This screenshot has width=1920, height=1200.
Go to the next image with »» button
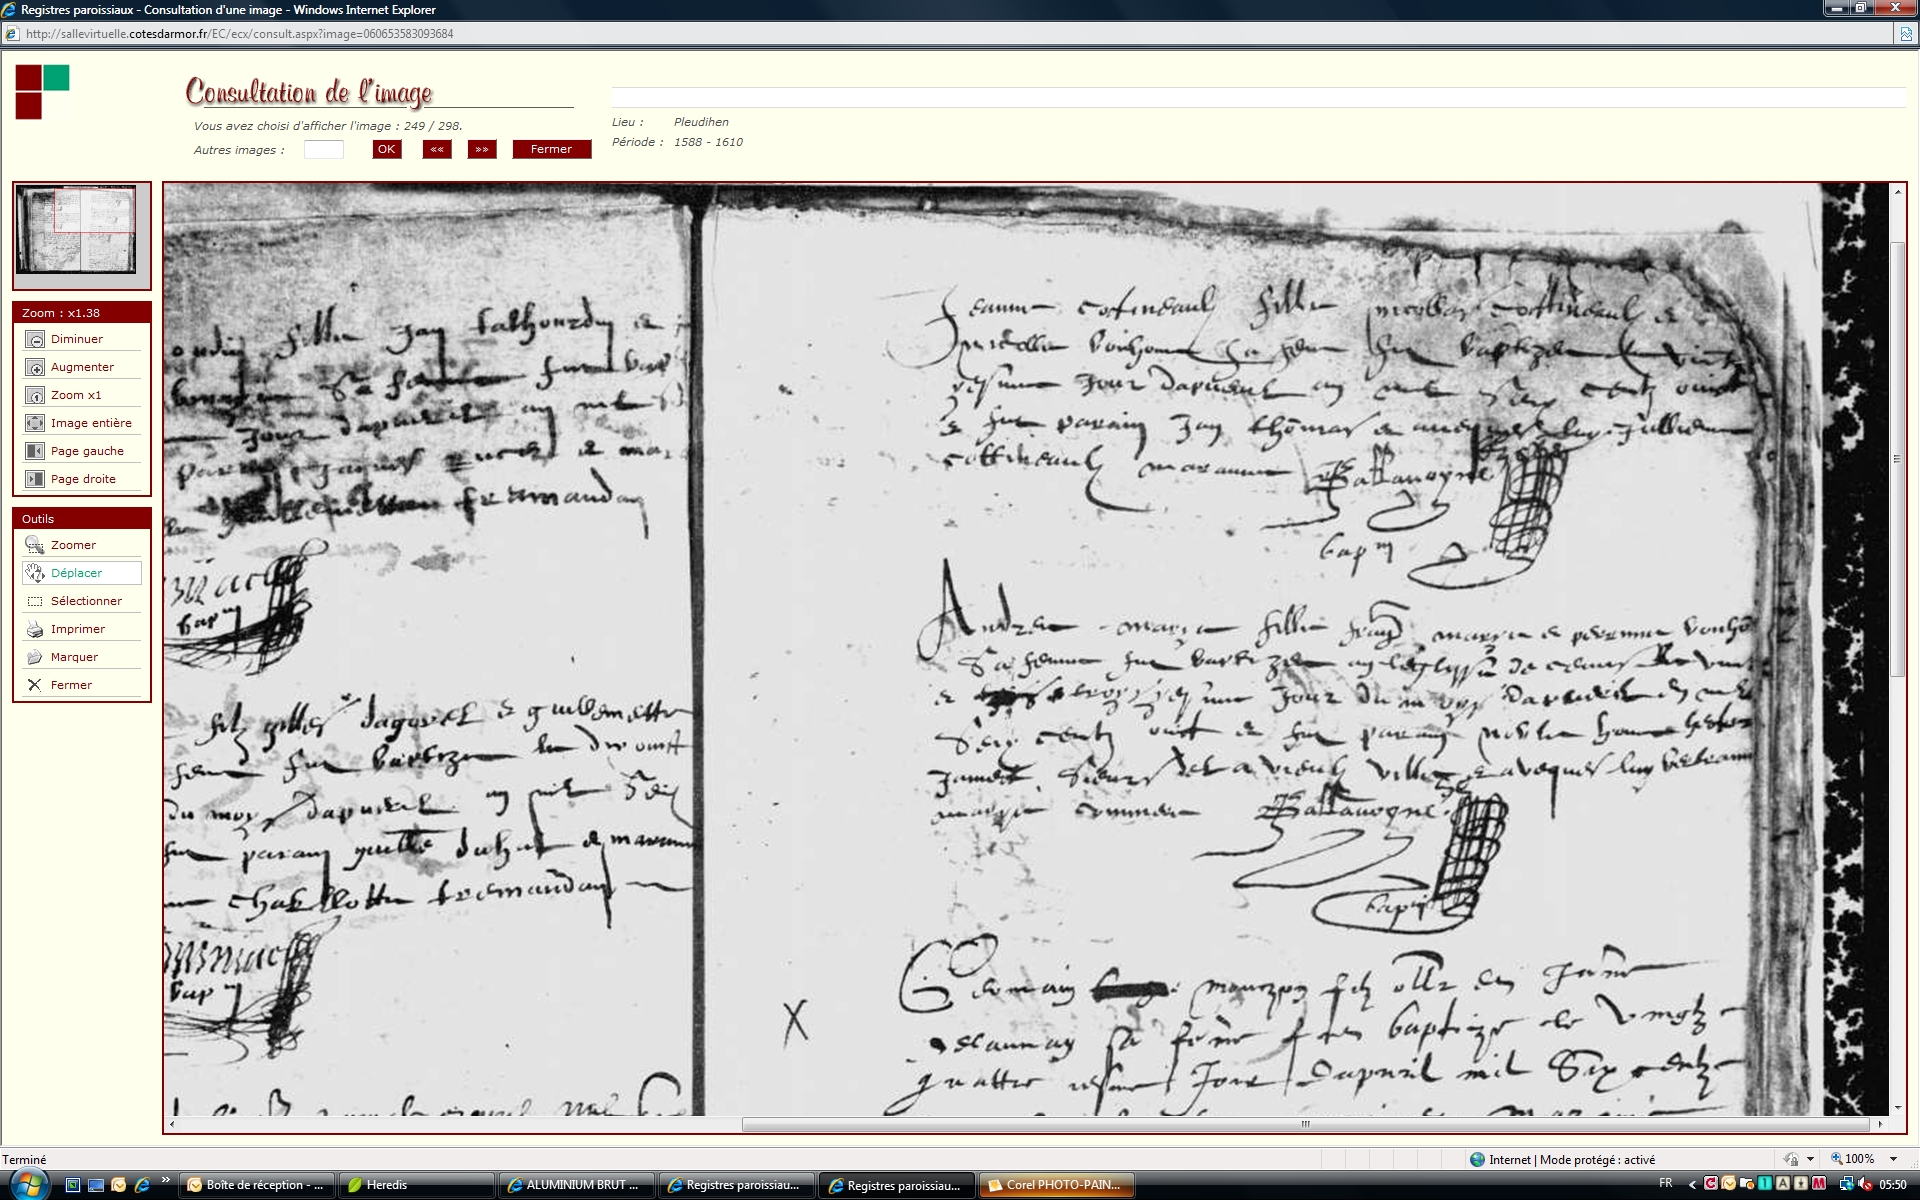click(x=482, y=150)
